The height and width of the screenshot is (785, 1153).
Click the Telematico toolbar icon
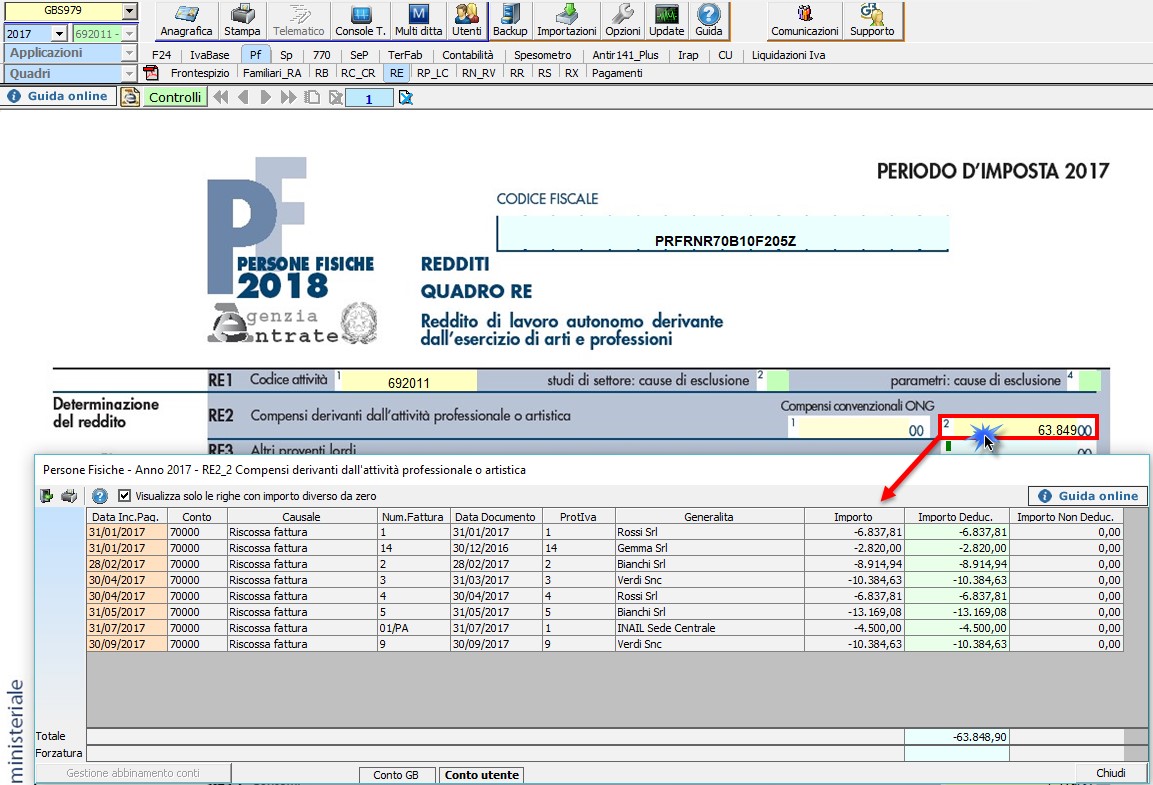299,21
